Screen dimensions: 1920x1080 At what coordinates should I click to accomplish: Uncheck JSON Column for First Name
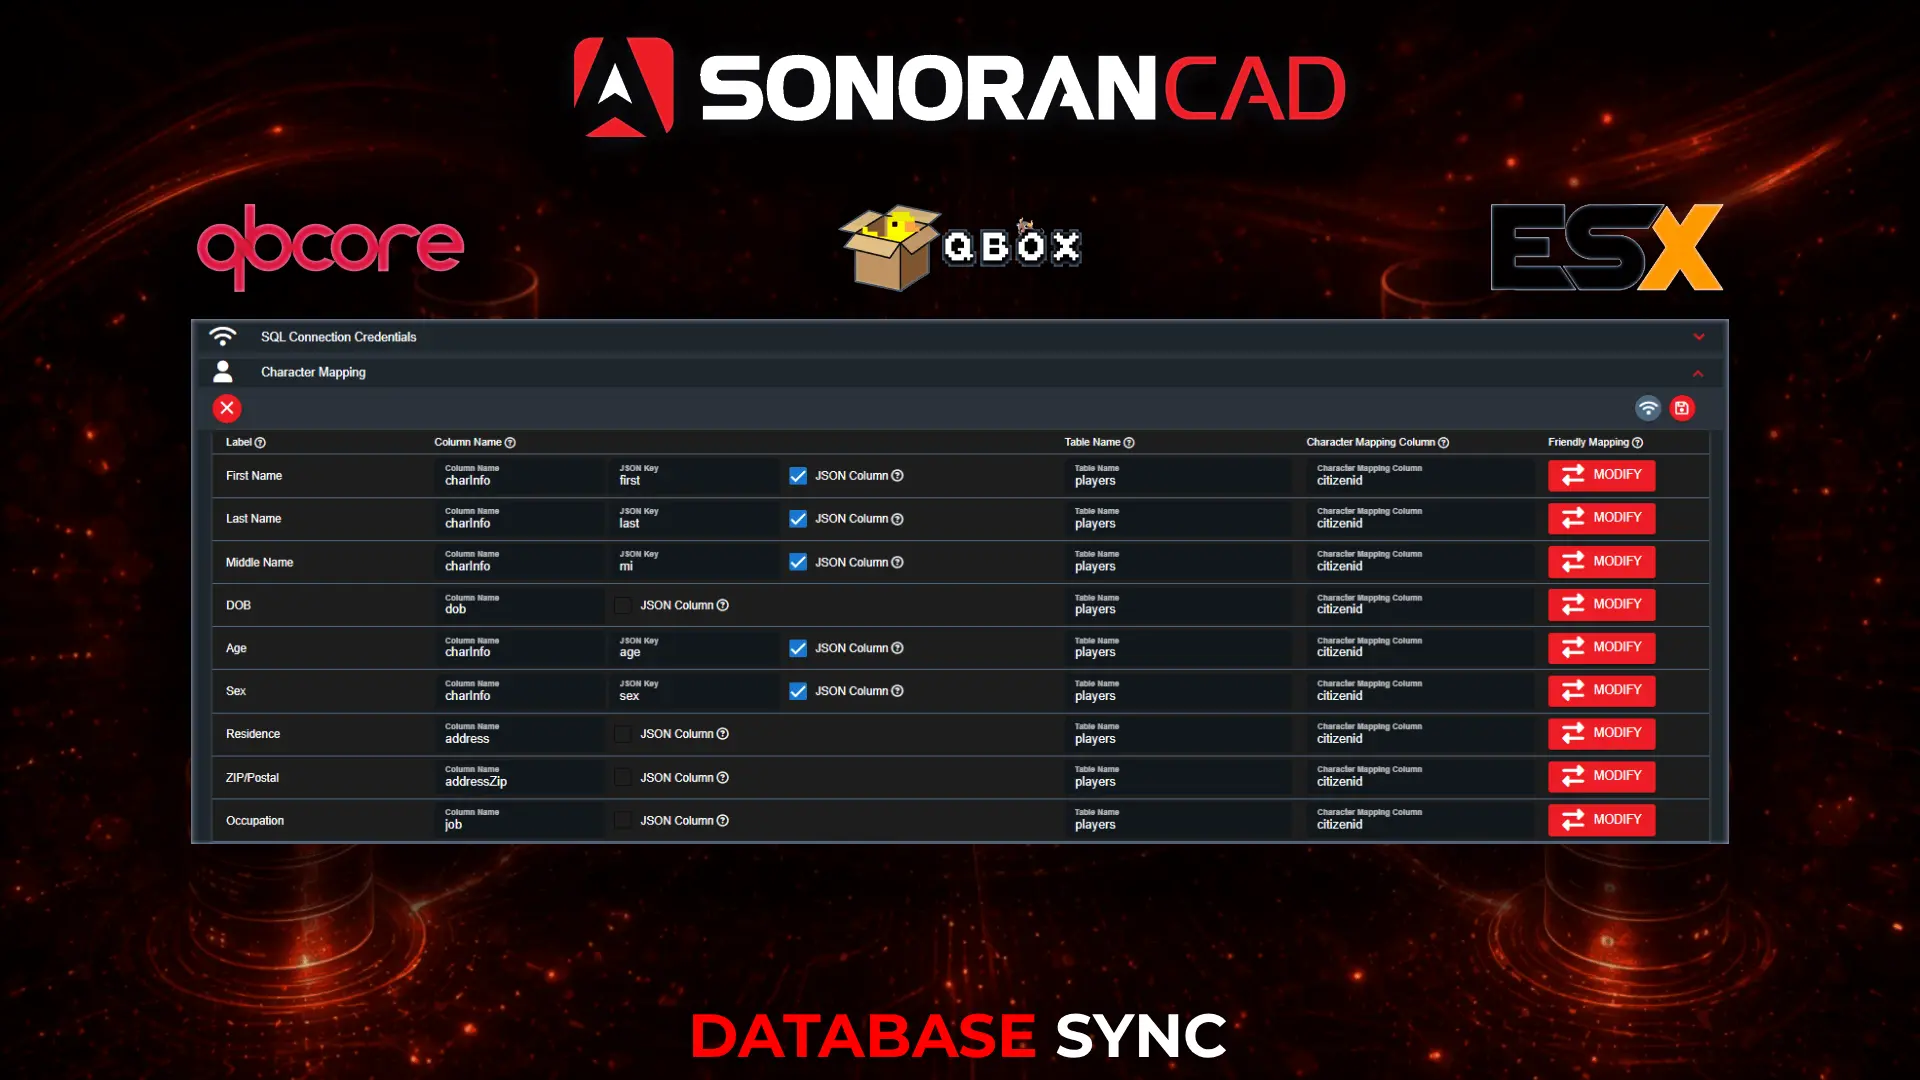click(798, 476)
